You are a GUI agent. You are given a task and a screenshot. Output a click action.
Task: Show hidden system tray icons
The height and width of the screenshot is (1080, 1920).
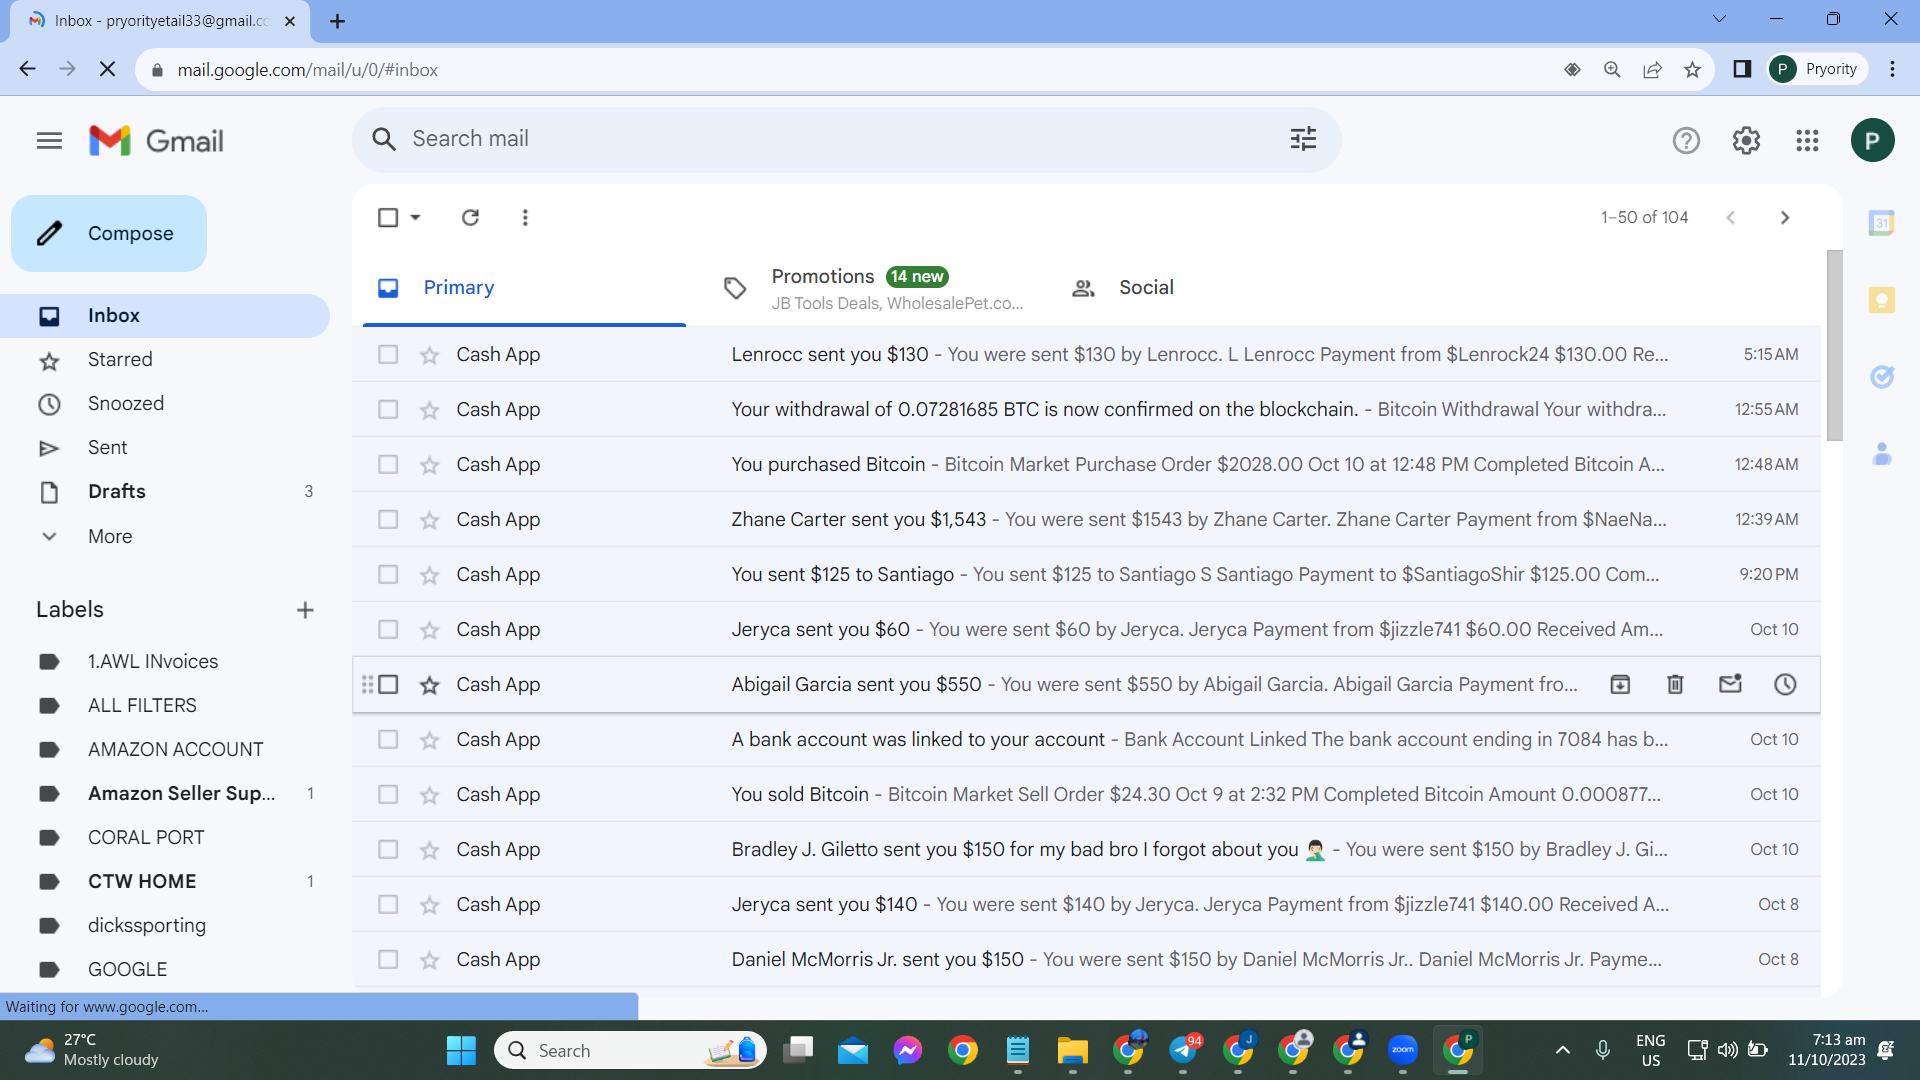click(x=1562, y=1050)
